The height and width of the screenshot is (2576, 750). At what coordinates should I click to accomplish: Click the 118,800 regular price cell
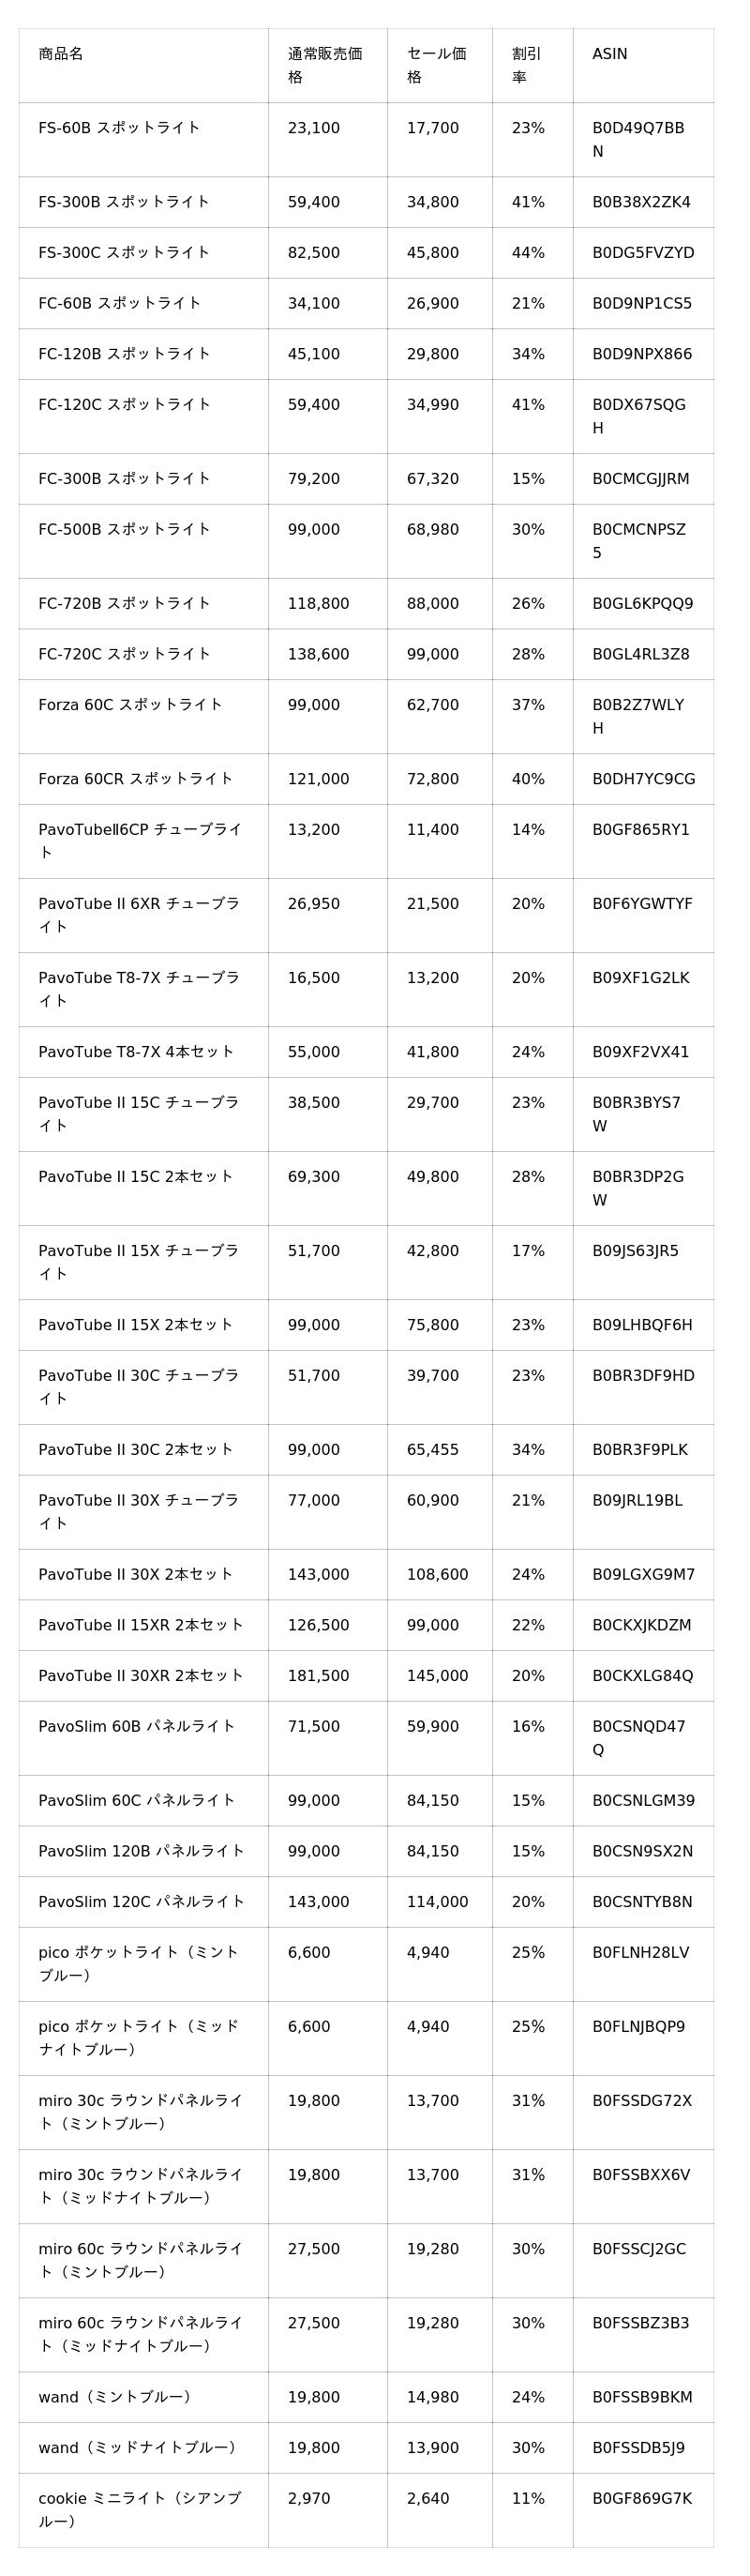point(318,604)
